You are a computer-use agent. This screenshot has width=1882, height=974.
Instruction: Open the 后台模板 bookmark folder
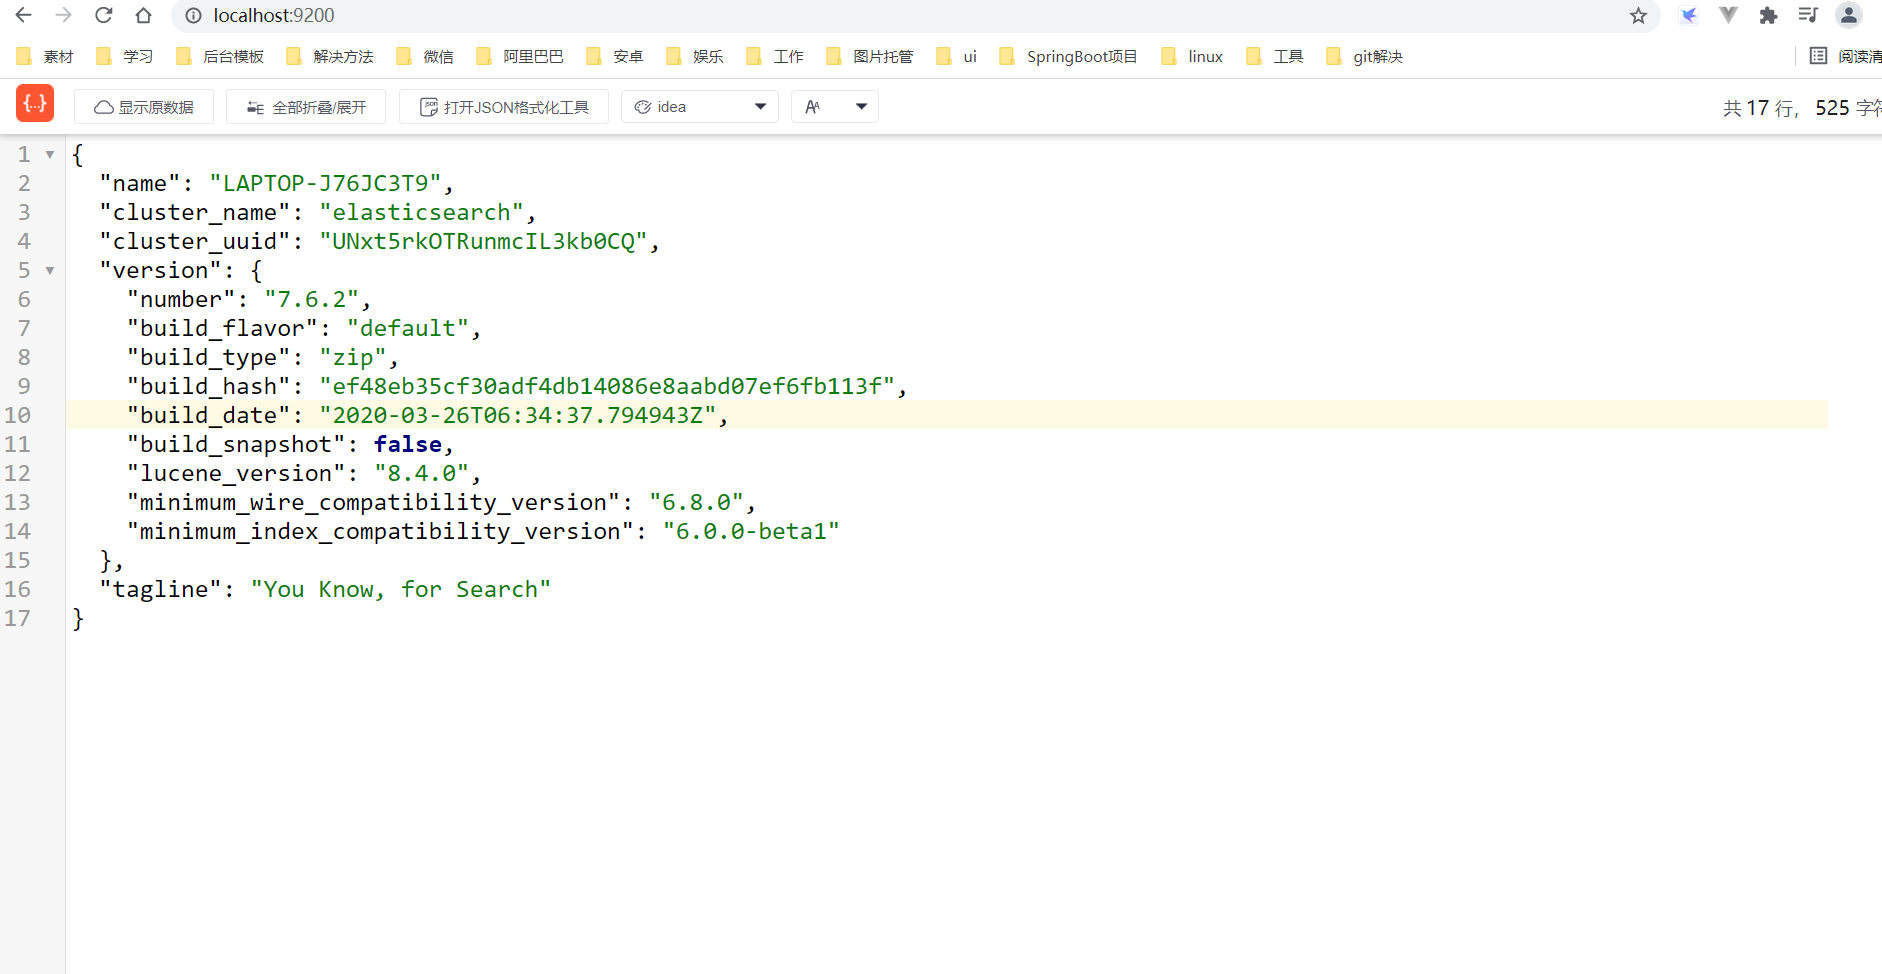(x=220, y=56)
